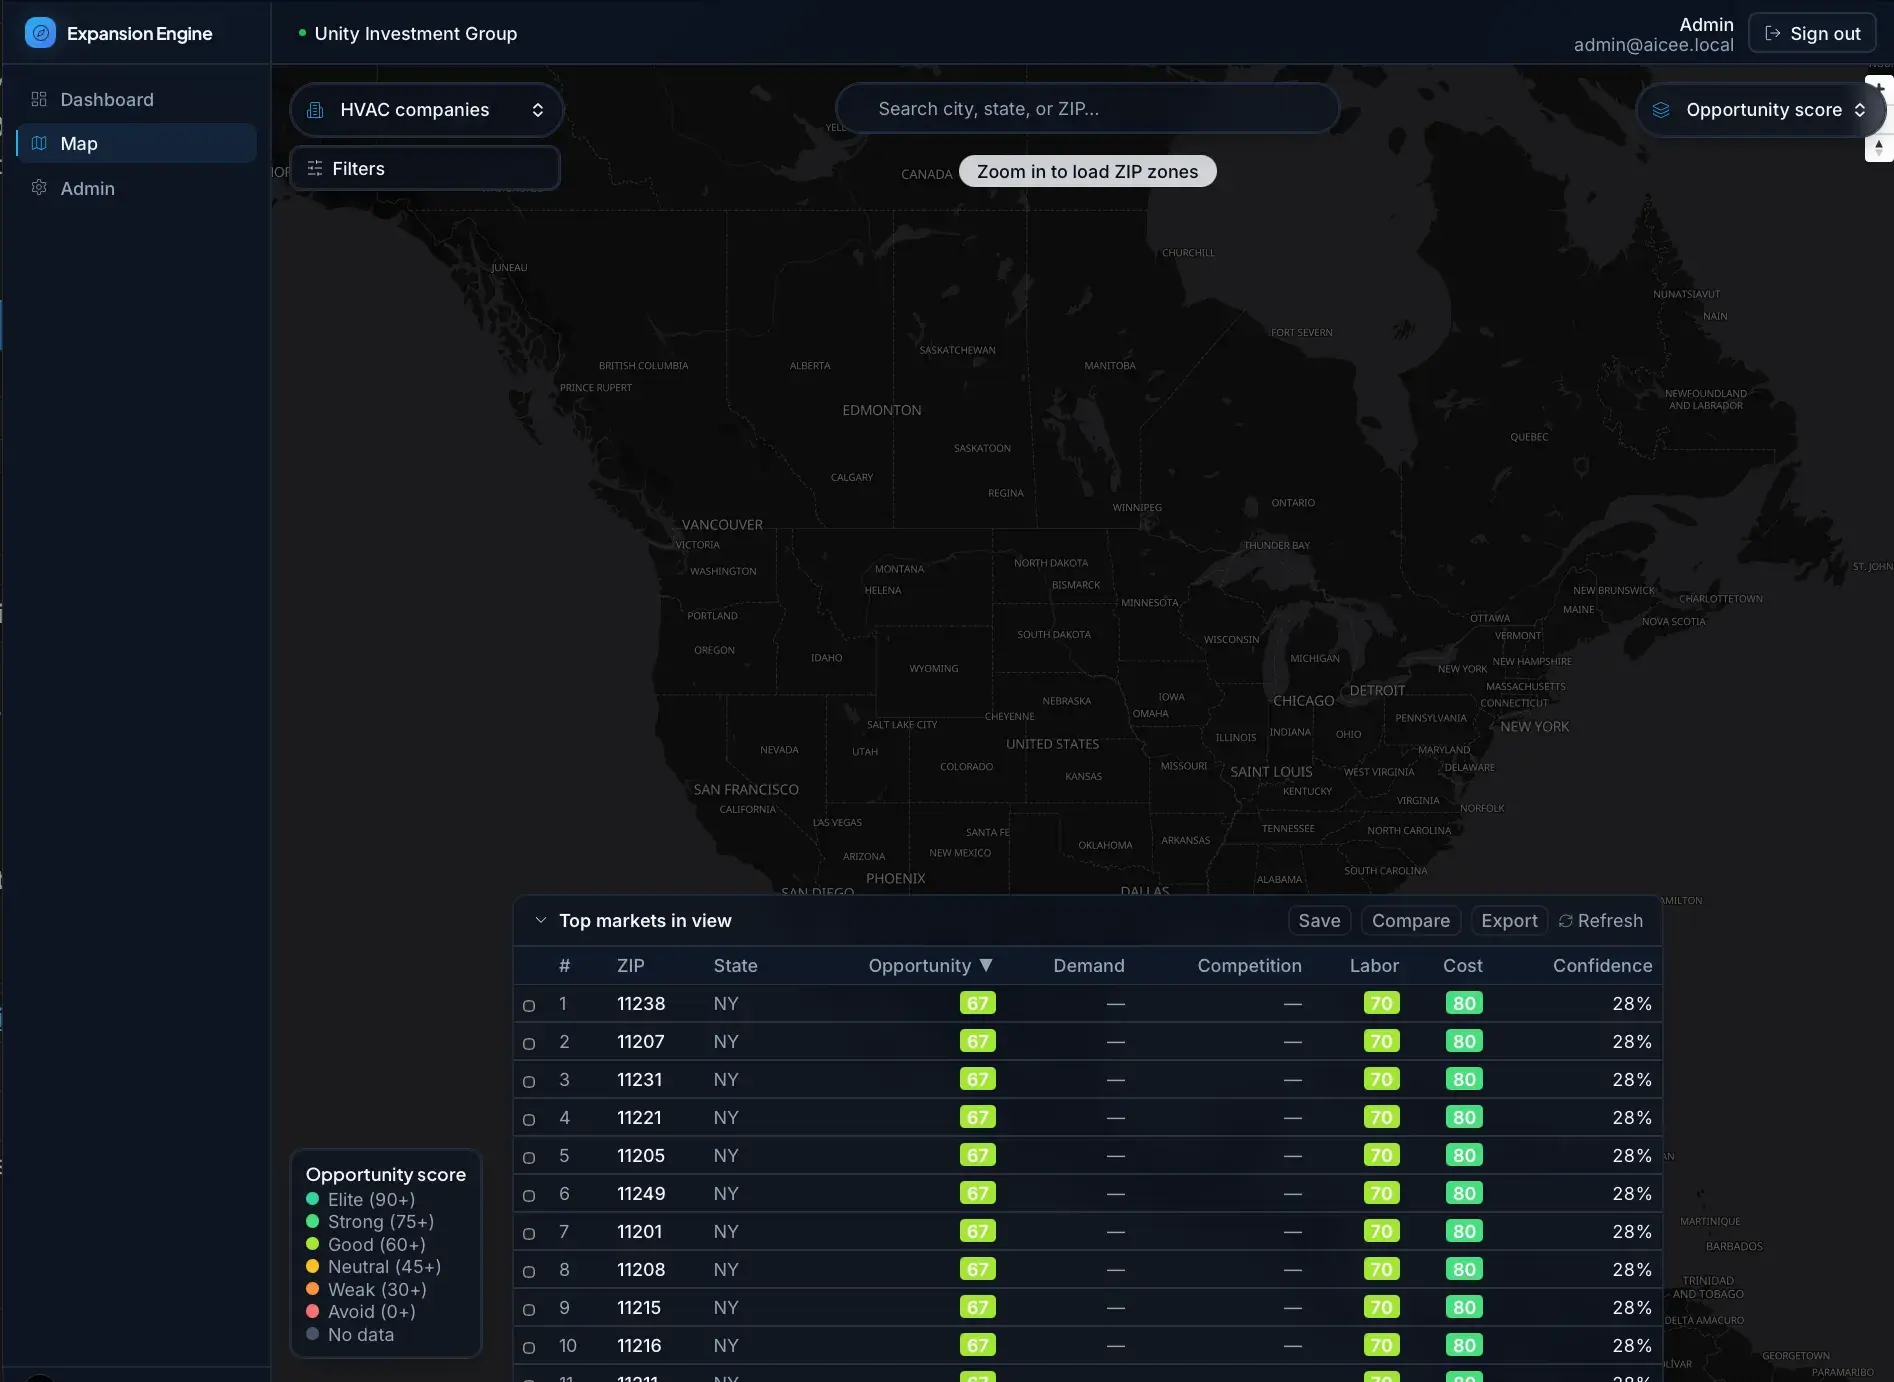Export the top markets table
The width and height of the screenshot is (1894, 1382).
(1509, 921)
